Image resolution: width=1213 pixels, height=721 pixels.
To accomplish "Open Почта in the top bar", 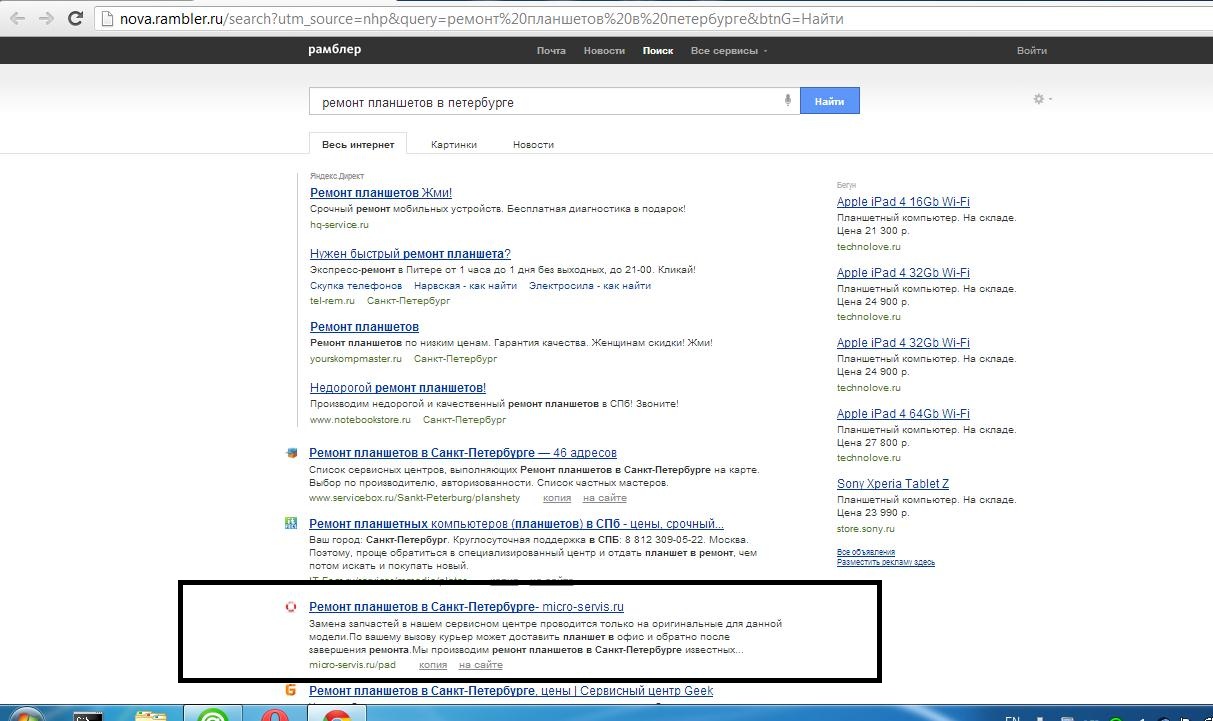I will (x=551, y=51).
